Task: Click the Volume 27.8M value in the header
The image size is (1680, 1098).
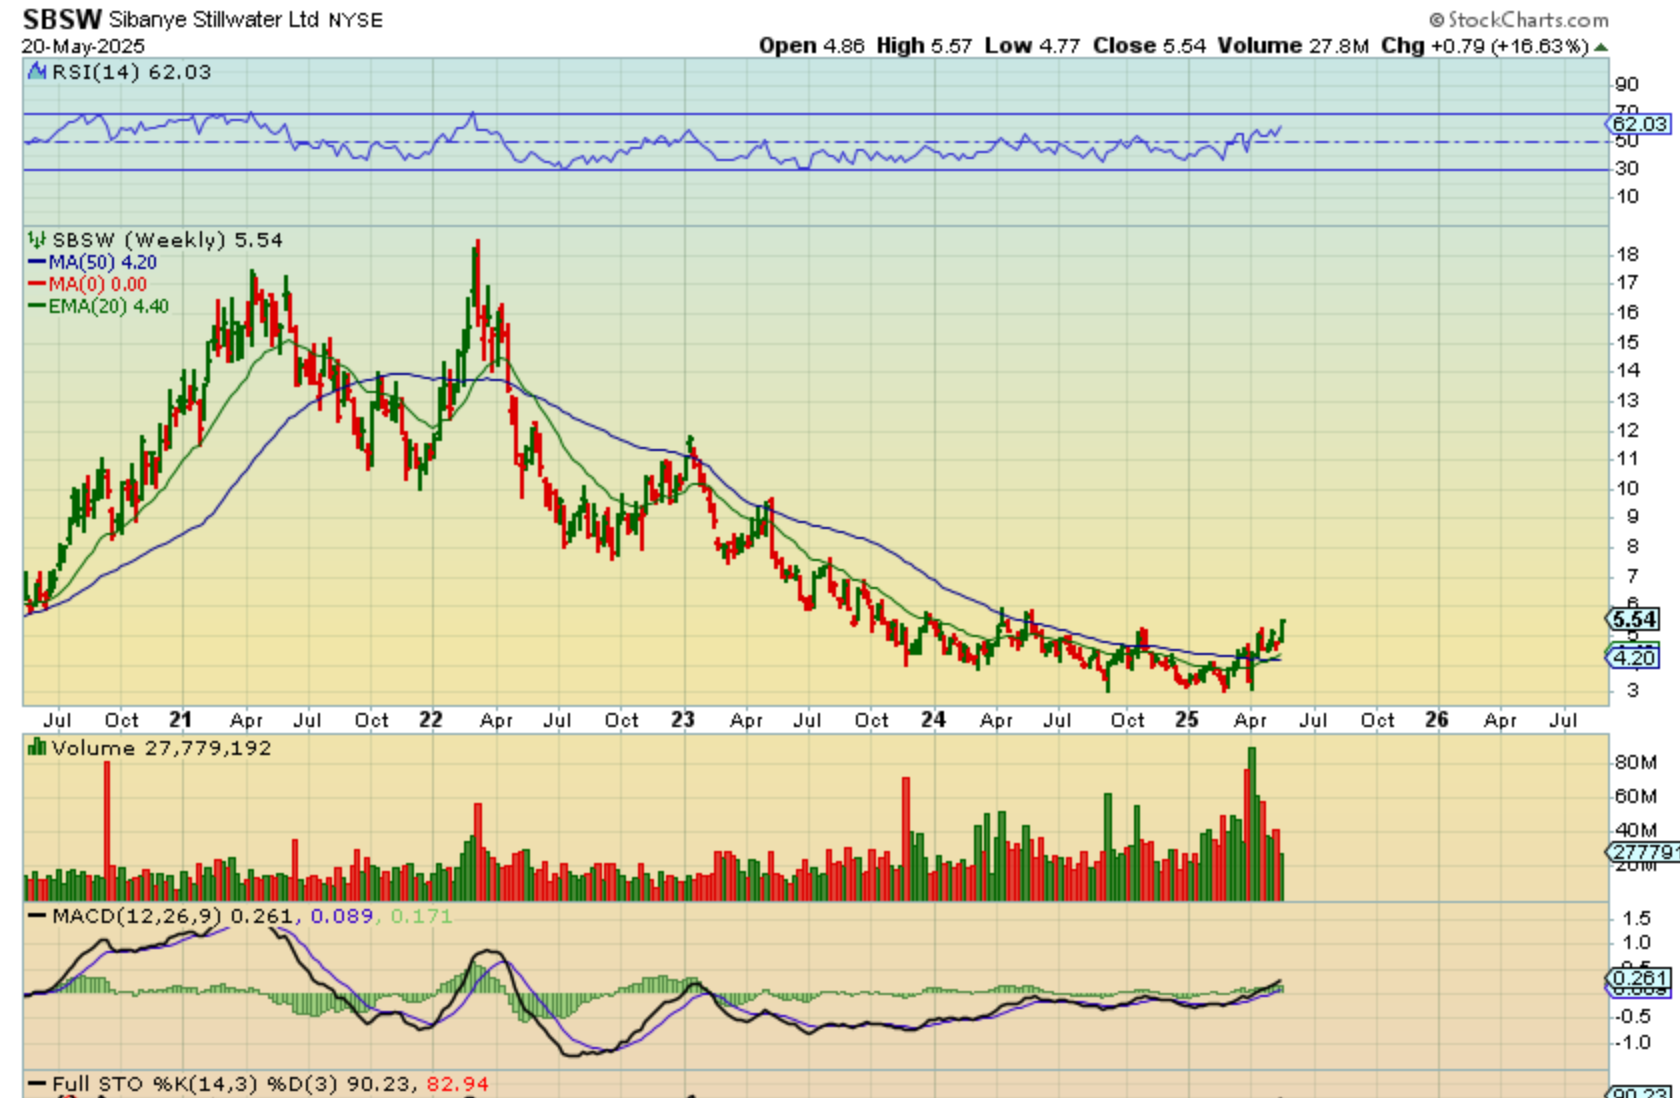Action: (x=1293, y=46)
